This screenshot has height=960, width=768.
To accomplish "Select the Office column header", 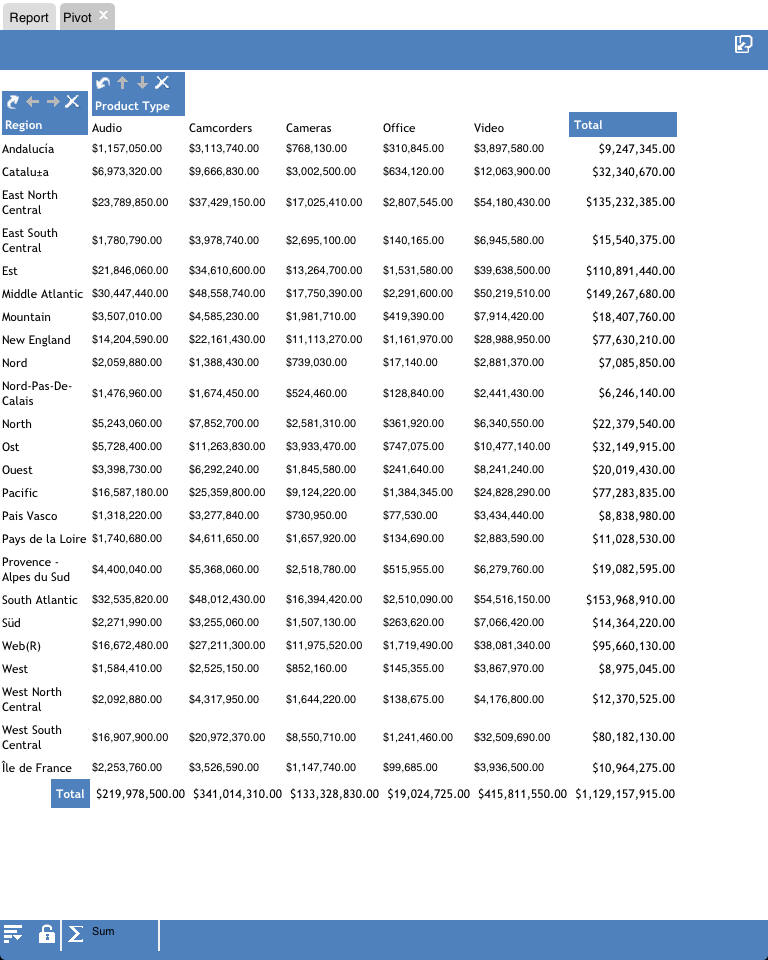I will point(399,128).
